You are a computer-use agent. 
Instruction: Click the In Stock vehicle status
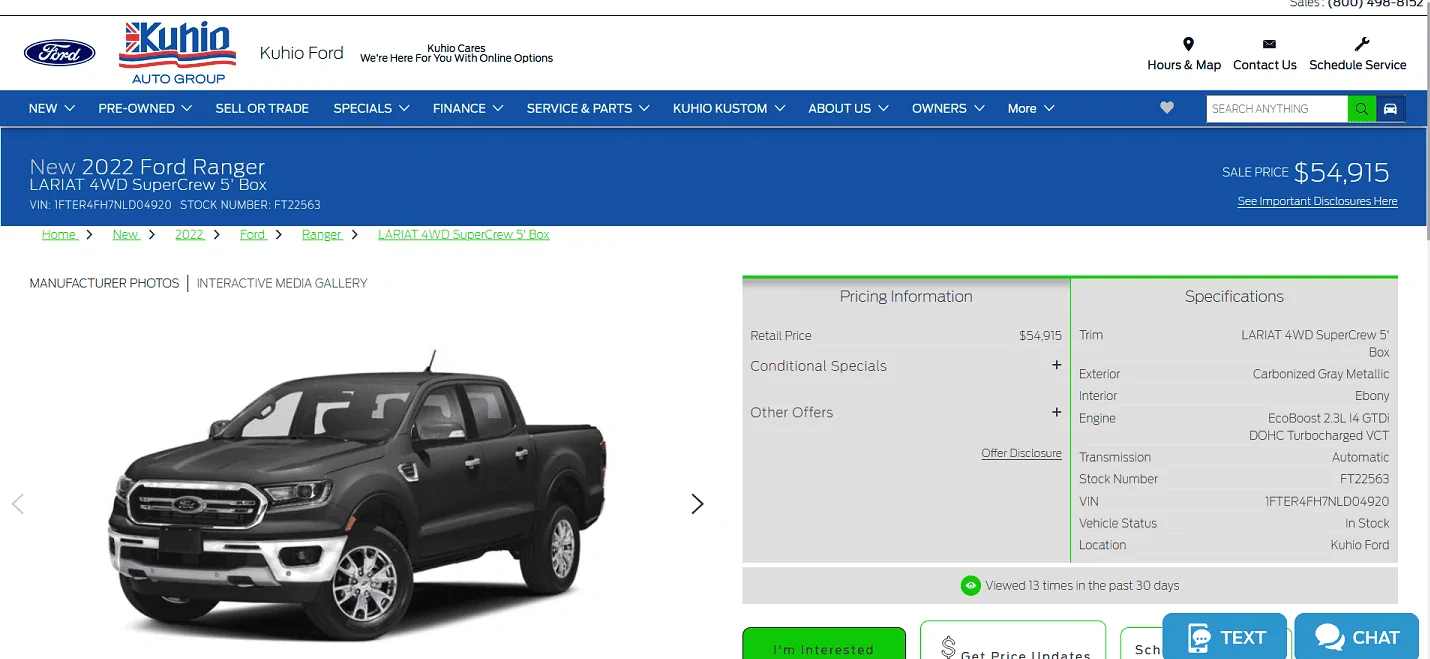[1367, 523]
